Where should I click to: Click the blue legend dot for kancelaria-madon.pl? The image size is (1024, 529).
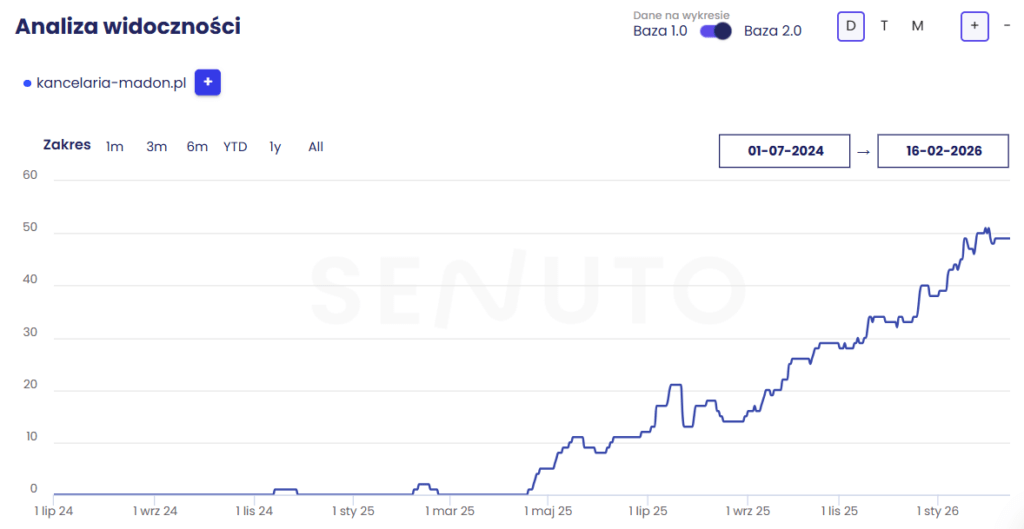pos(27,83)
